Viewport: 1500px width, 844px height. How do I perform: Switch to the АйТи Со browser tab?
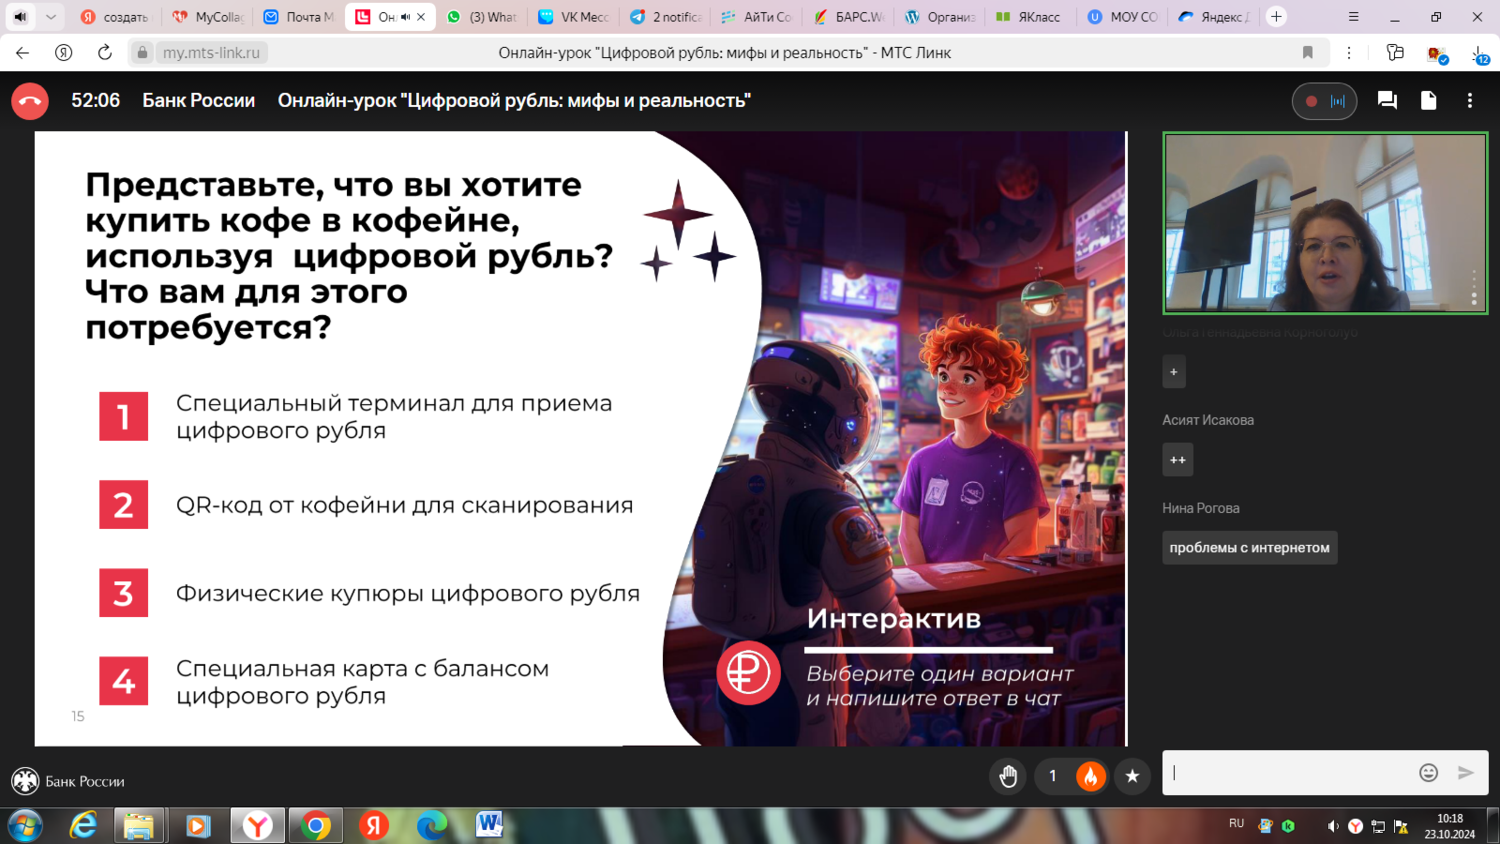pos(756,17)
